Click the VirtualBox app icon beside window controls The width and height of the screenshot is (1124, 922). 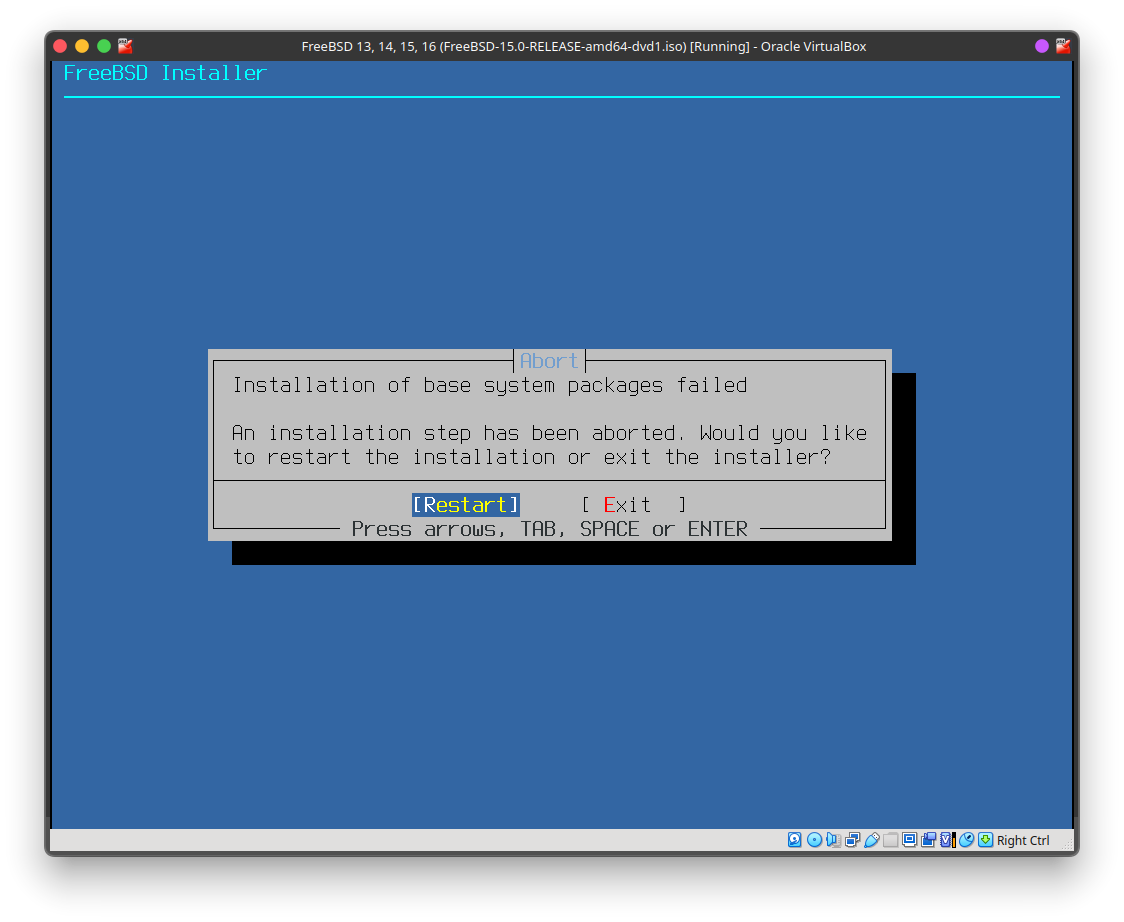click(125, 46)
